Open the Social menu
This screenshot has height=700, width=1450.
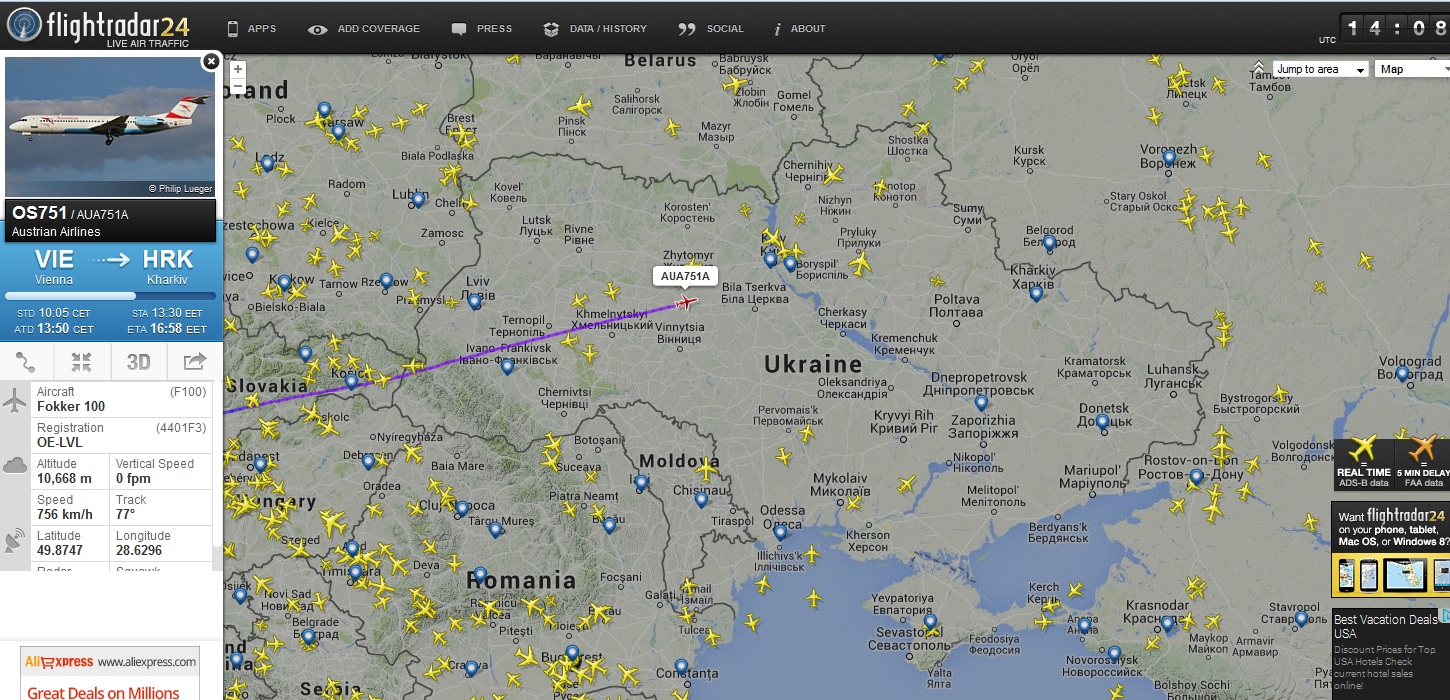(x=711, y=29)
